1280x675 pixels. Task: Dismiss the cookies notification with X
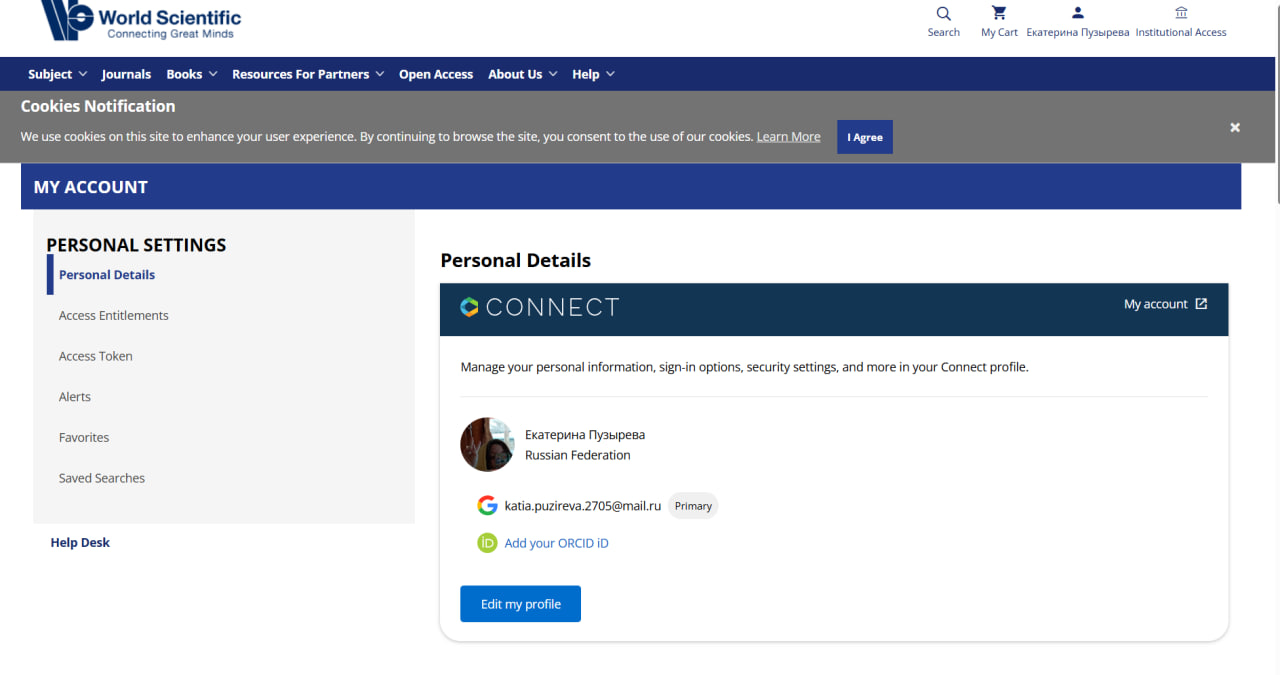[x=1235, y=127]
